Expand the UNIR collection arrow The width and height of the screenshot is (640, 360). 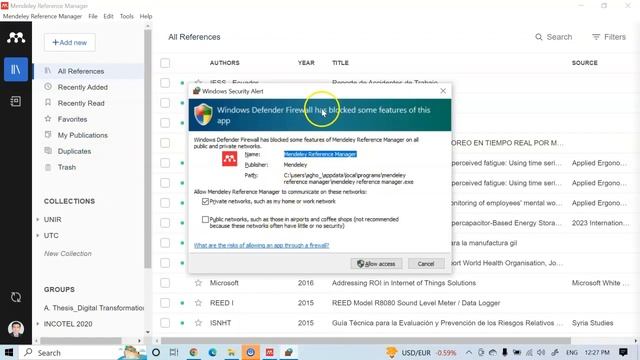point(38,220)
